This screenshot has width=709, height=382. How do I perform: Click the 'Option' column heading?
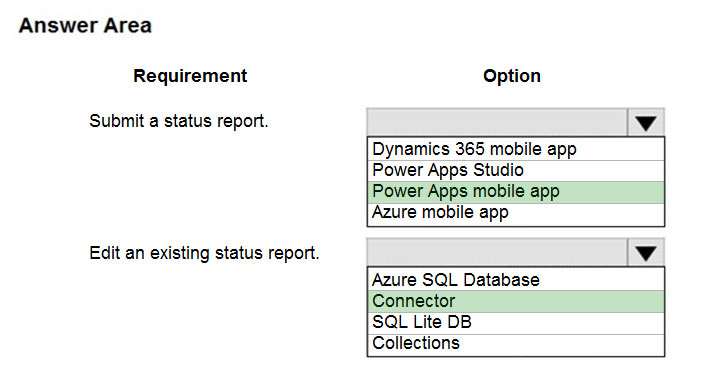(511, 76)
